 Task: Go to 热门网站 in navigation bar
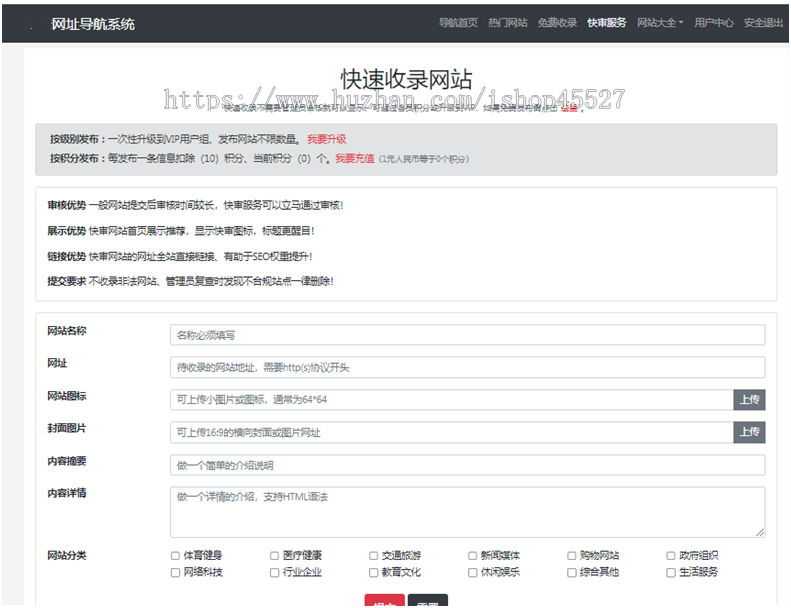point(507,23)
